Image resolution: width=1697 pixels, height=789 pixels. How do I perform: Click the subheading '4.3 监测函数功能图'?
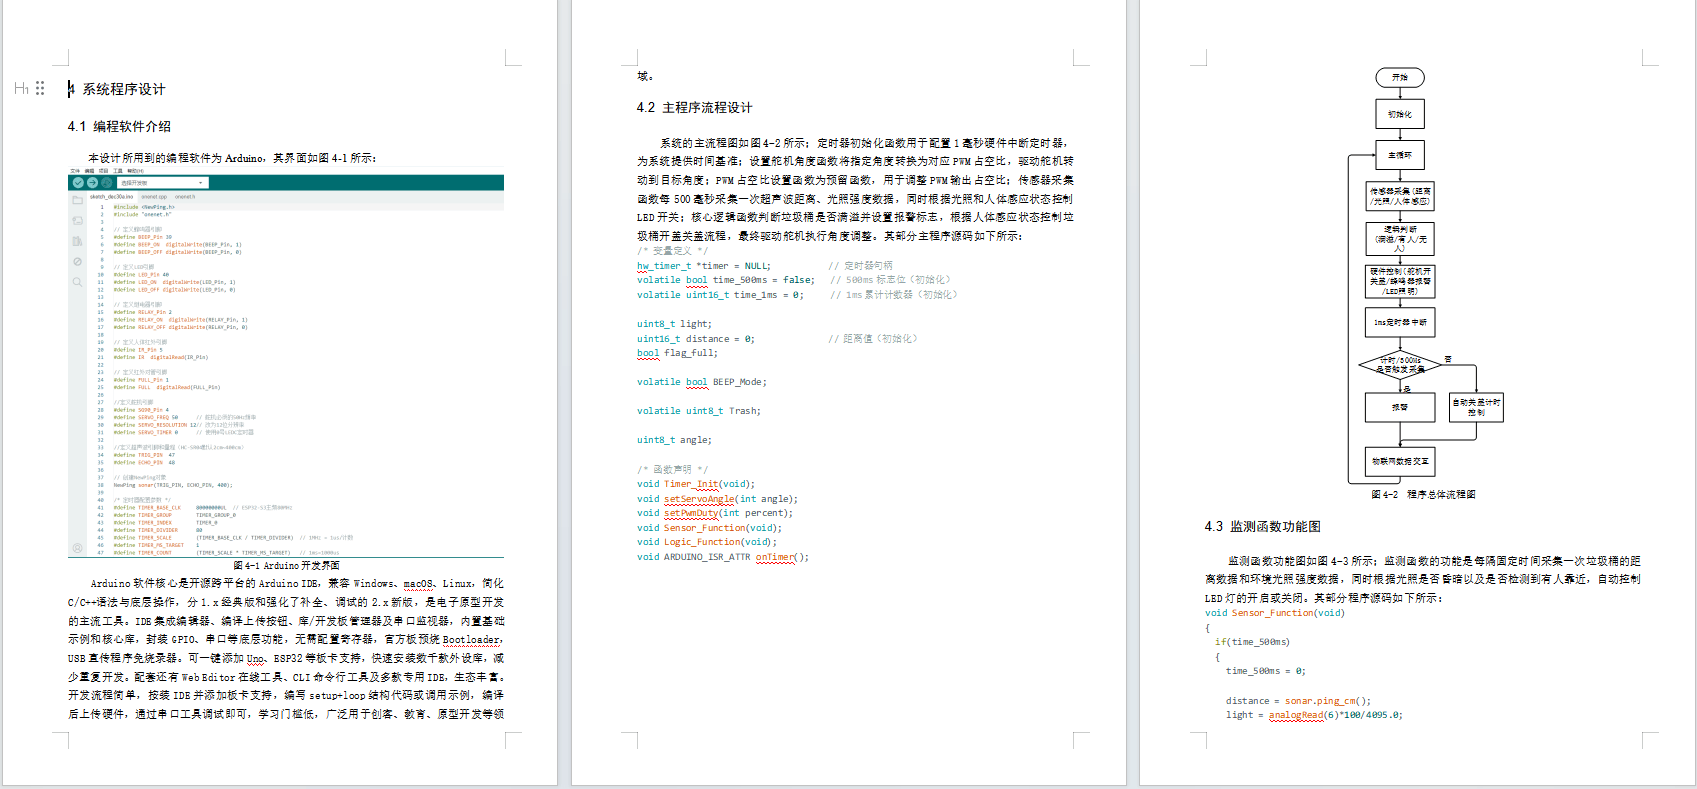(x=1262, y=526)
